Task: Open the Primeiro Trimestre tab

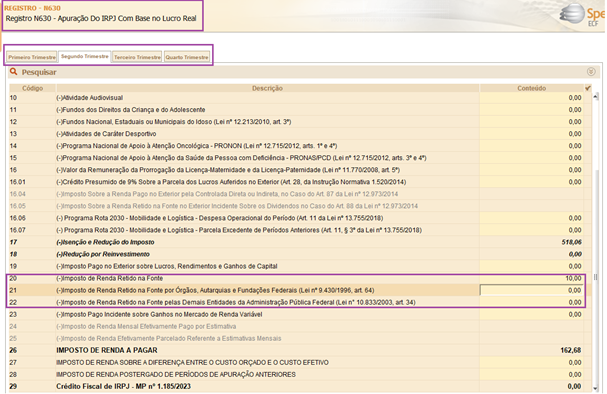Action: click(x=32, y=57)
